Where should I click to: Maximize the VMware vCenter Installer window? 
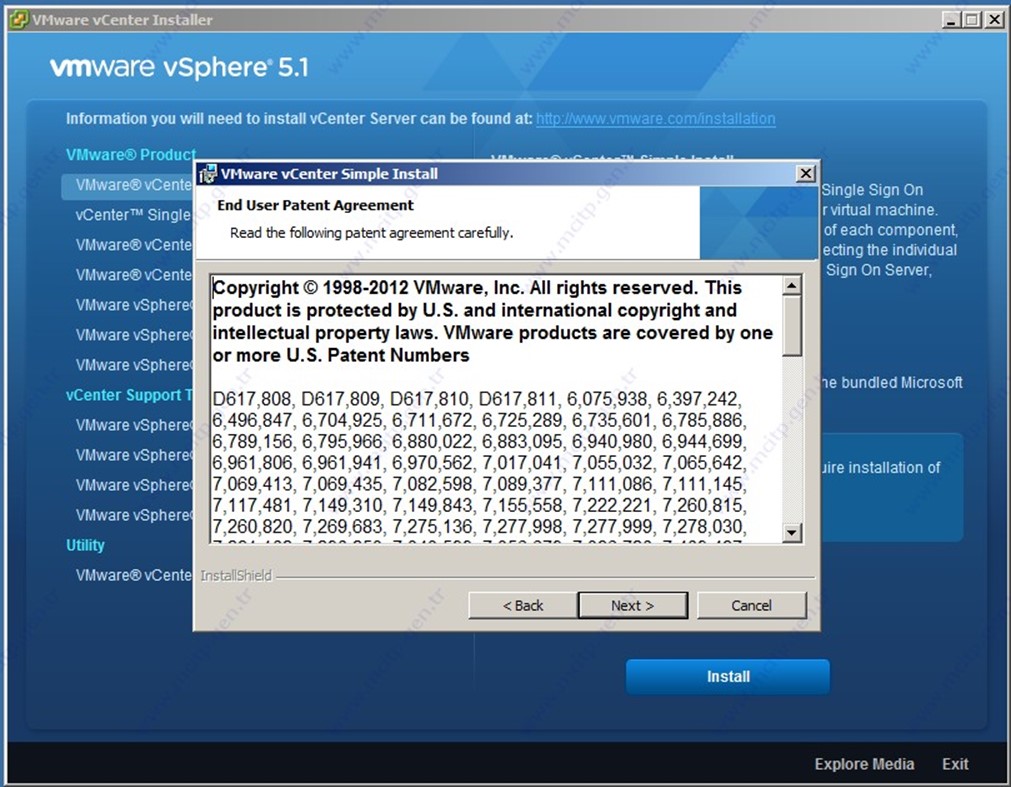(x=971, y=20)
